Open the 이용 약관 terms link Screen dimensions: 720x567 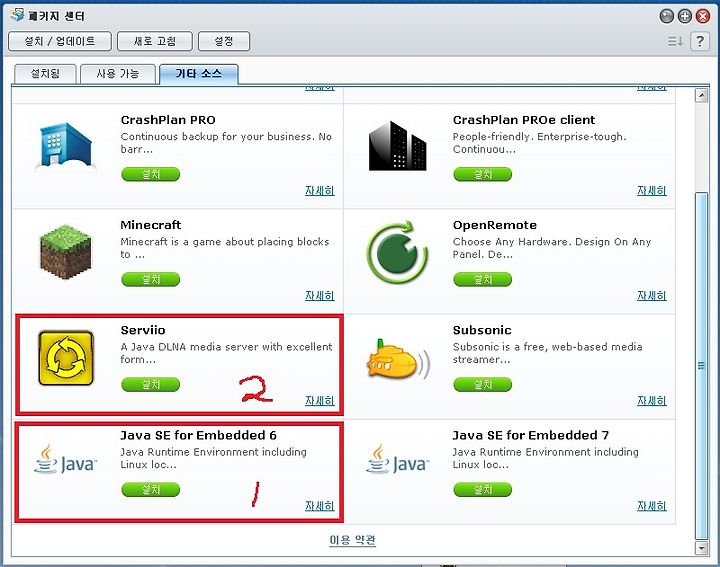353,540
